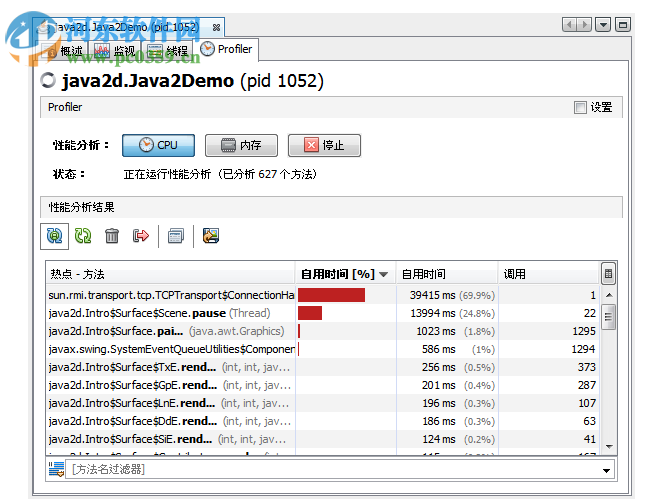The height and width of the screenshot is (500, 655).
Task: Click the 256 ms (0.5%) cell
Action: point(447,367)
